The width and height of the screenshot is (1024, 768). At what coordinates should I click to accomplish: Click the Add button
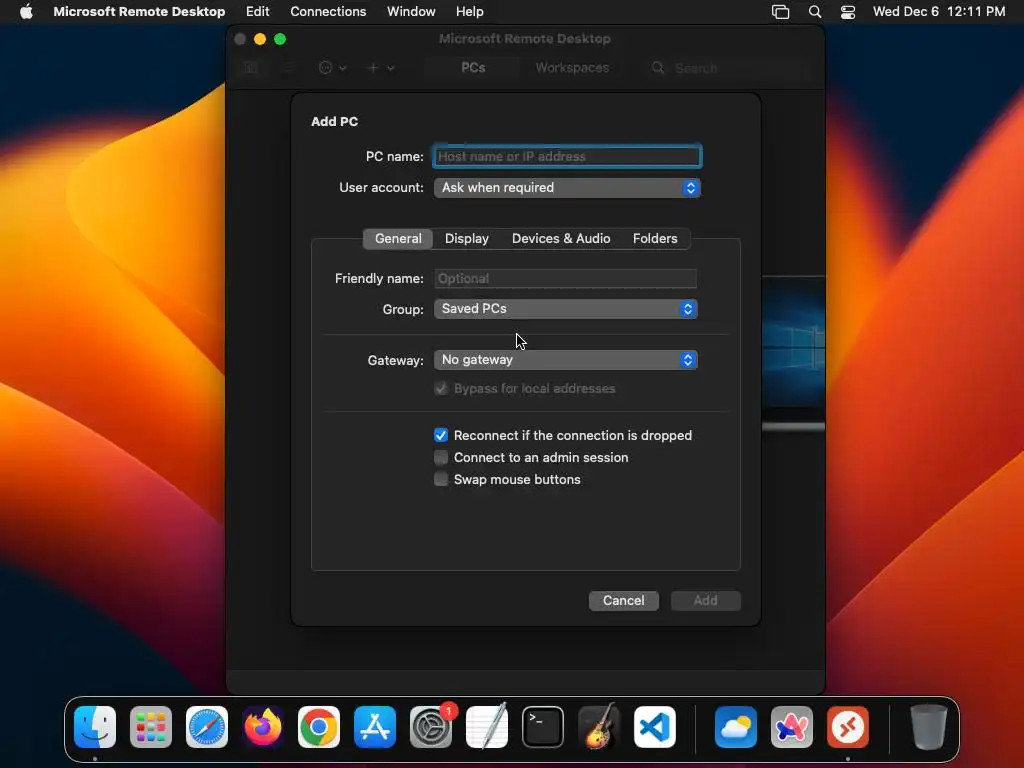point(705,601)
